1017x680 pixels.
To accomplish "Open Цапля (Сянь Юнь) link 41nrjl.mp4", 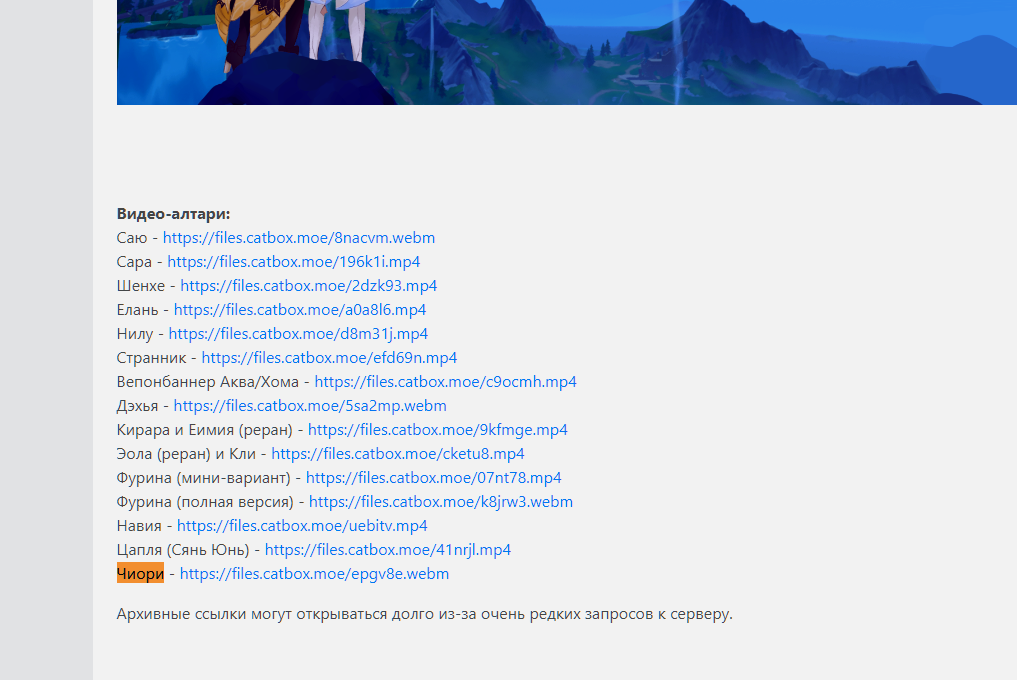I will tap(388, 550).
